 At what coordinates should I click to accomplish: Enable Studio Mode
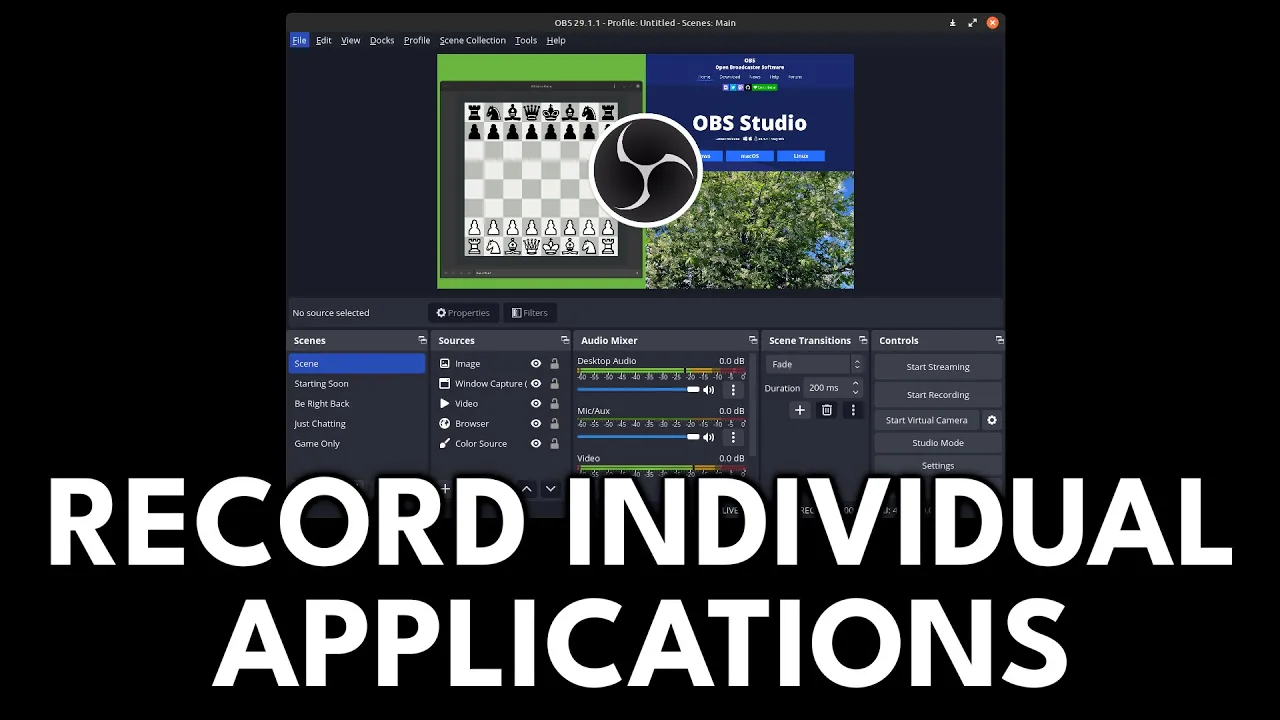point(938,443)
